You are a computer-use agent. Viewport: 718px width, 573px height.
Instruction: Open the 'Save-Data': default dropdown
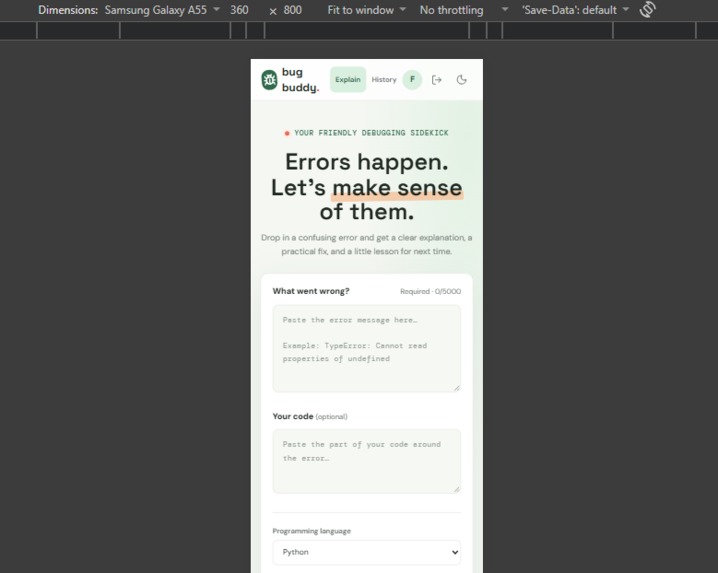pyautogui.click(x=575, y=10)
